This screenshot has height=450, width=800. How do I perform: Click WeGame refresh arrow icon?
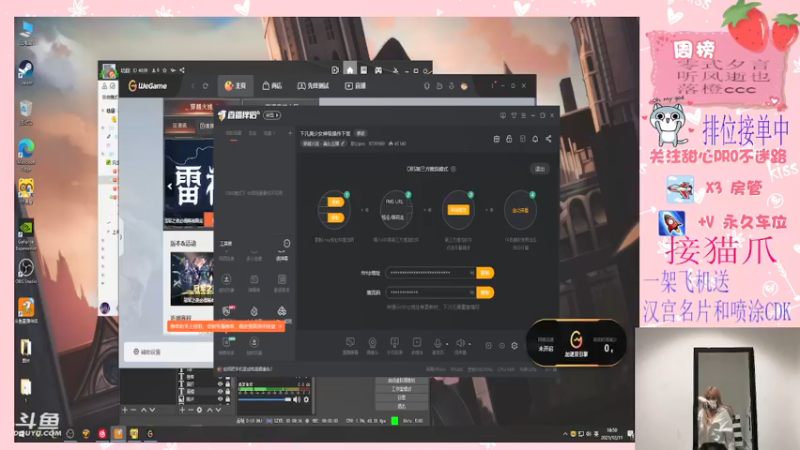click(x=205, y=86)
